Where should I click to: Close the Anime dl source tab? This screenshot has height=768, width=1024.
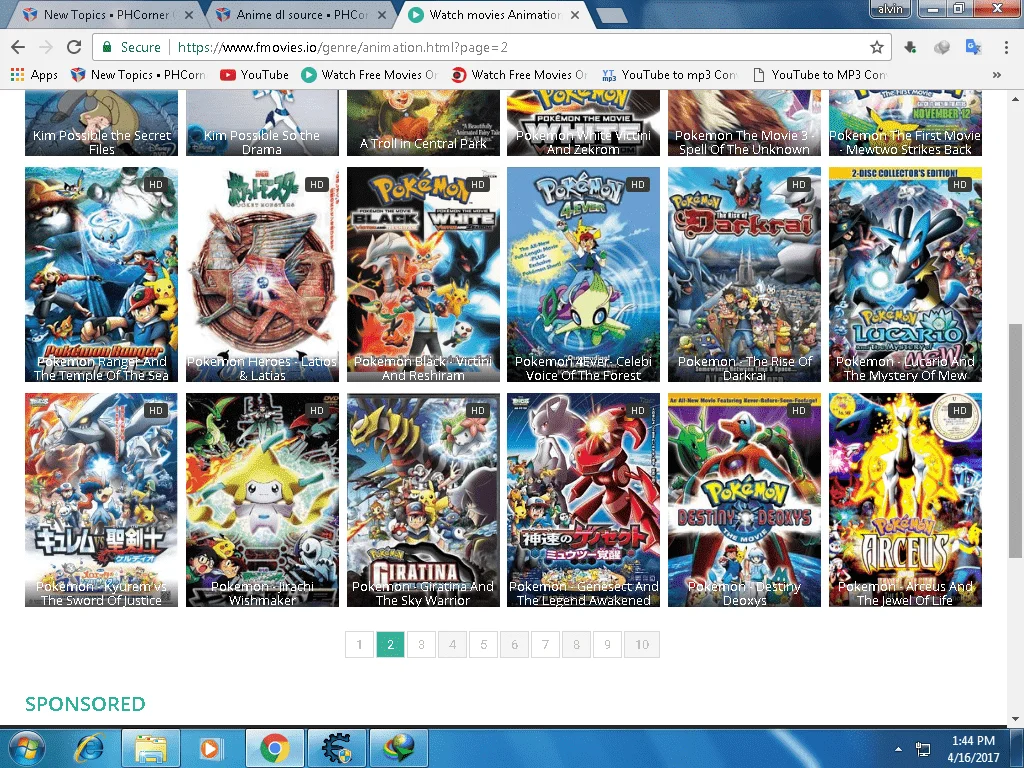click(381, 14)
